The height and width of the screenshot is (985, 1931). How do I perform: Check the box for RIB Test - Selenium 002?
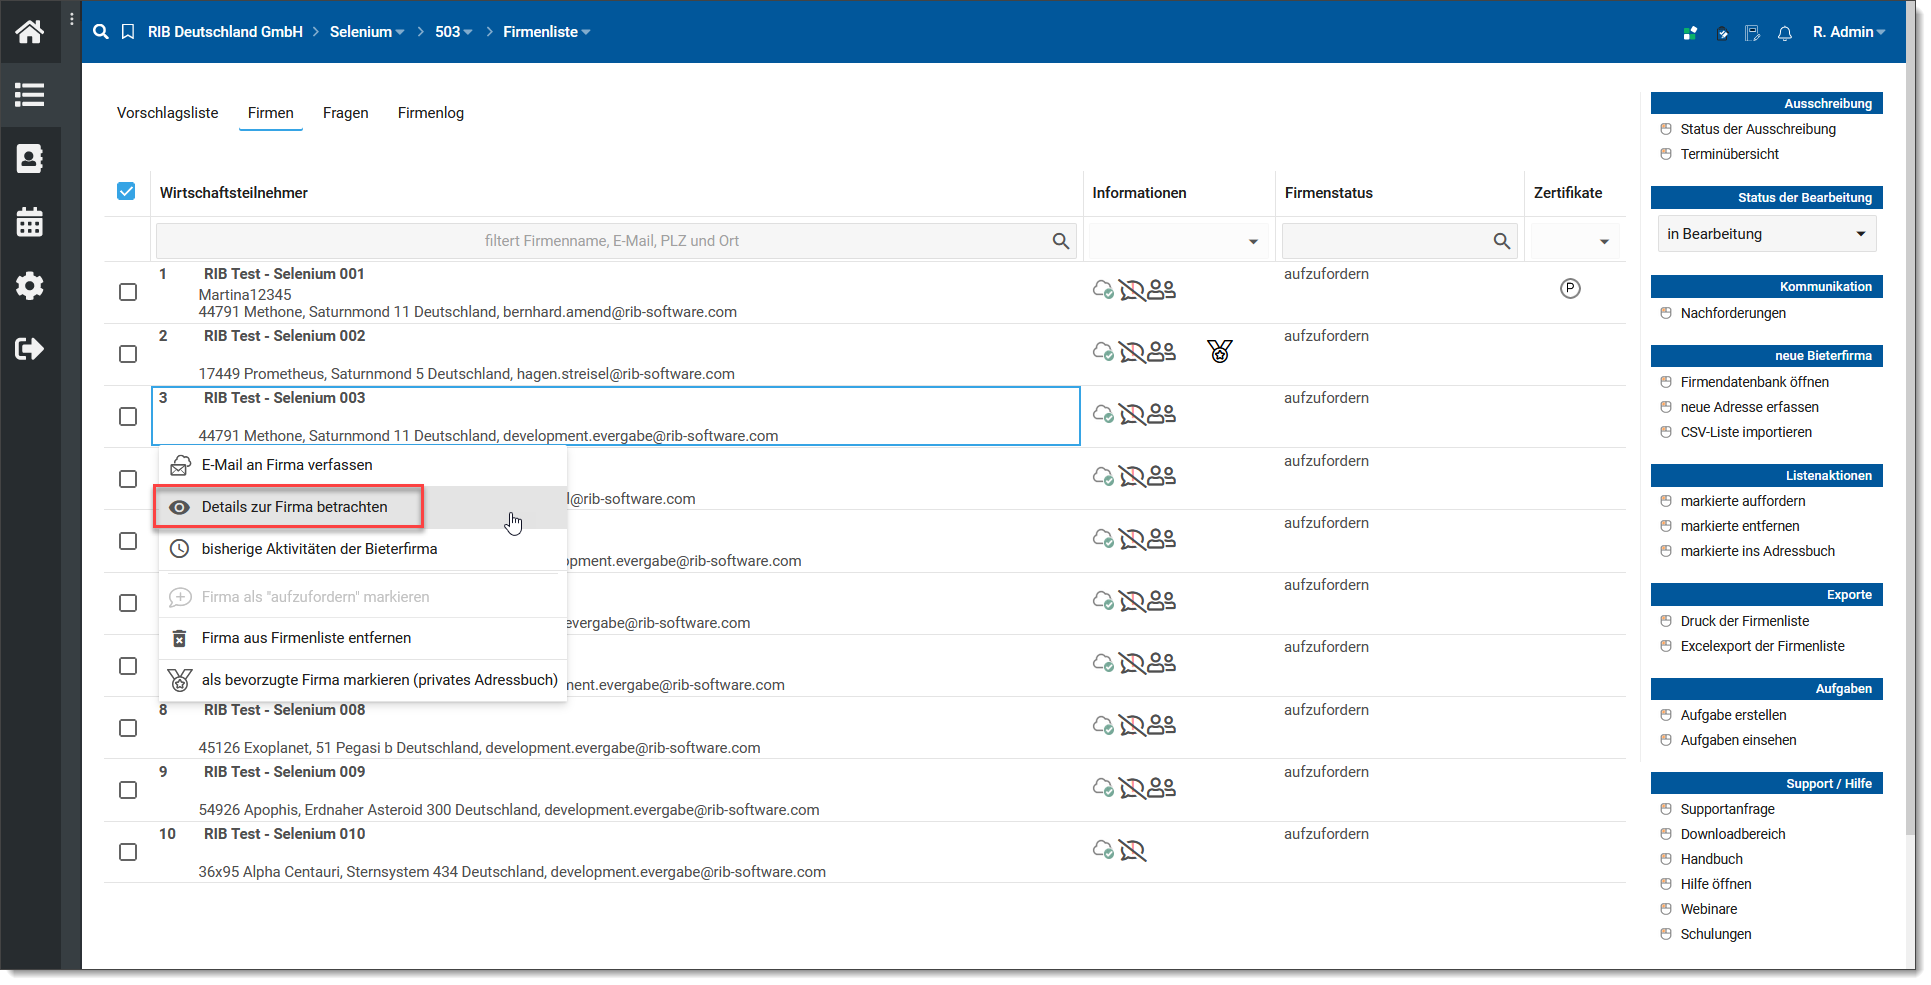click(128, 354)
